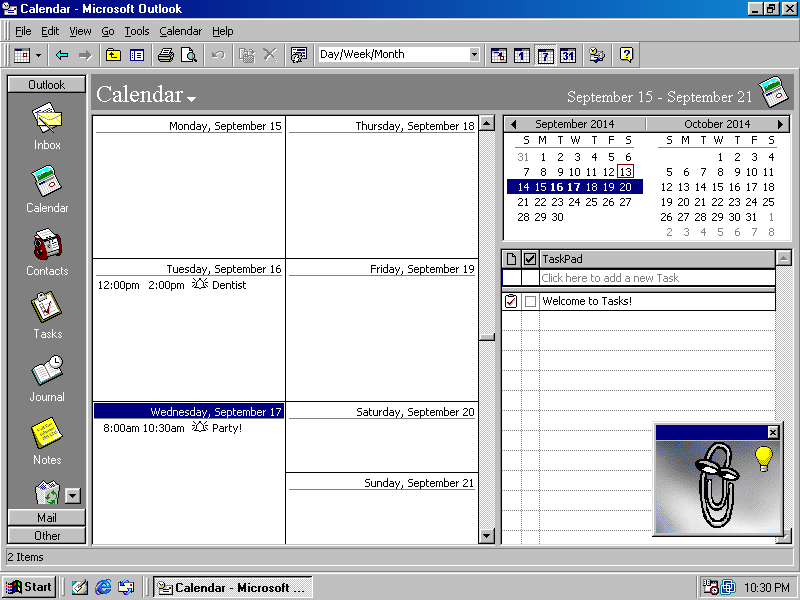Click the Print Preview toolbar icon
The width and height of the screenshot is (800, 600).
(189, 55)
